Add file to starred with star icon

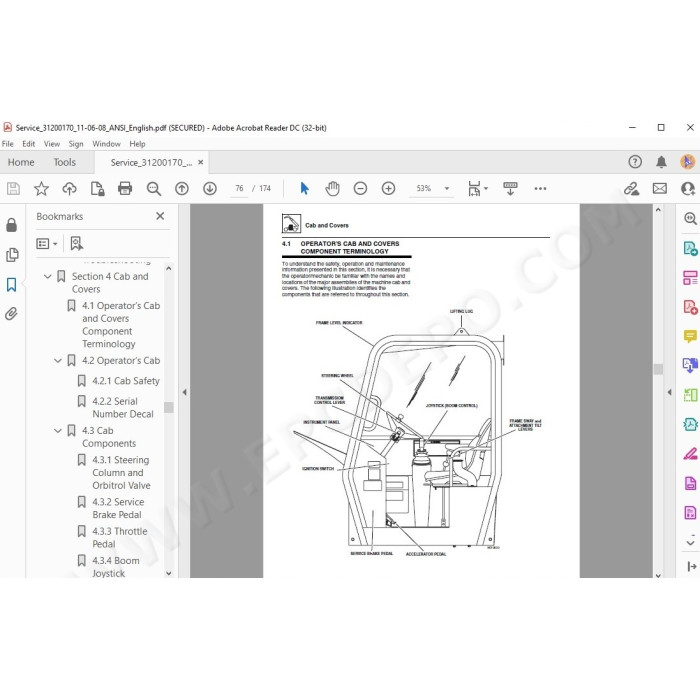point(42,188)
